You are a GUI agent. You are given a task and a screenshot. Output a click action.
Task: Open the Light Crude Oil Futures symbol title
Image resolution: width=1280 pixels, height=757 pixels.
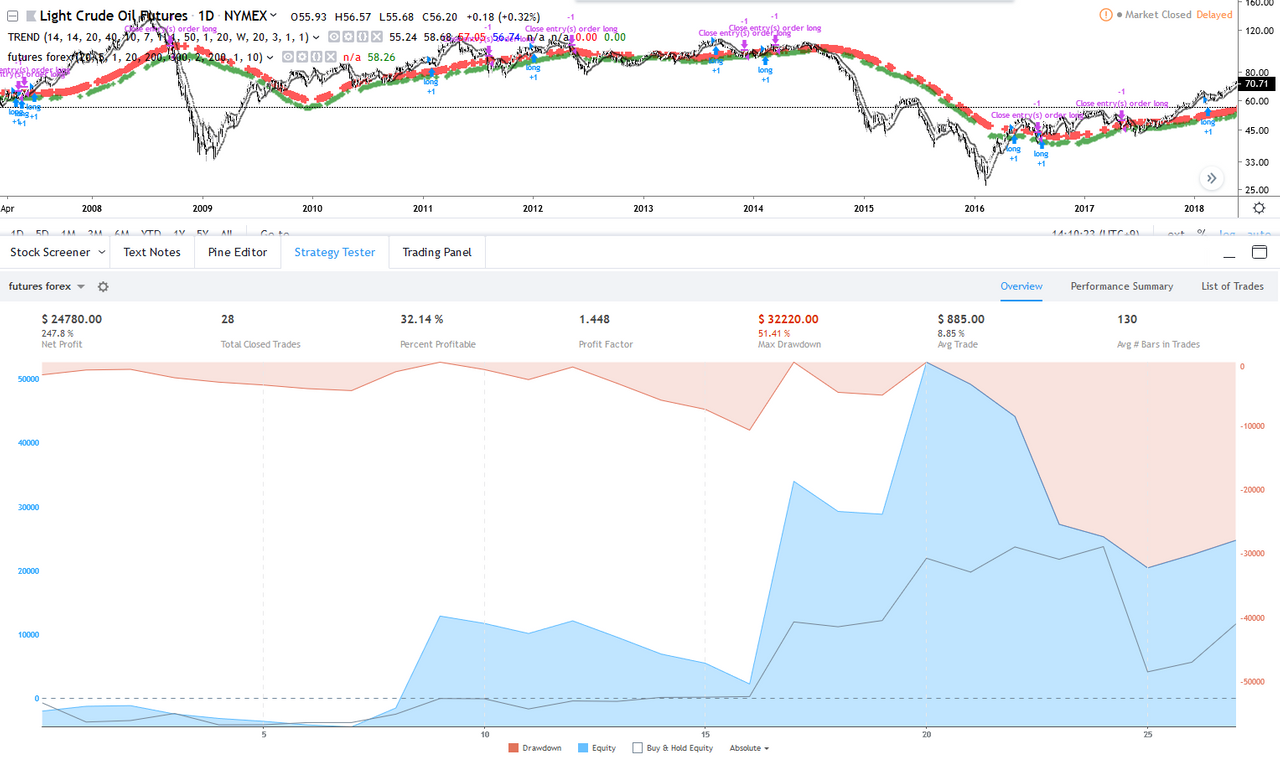click(113, 16)
